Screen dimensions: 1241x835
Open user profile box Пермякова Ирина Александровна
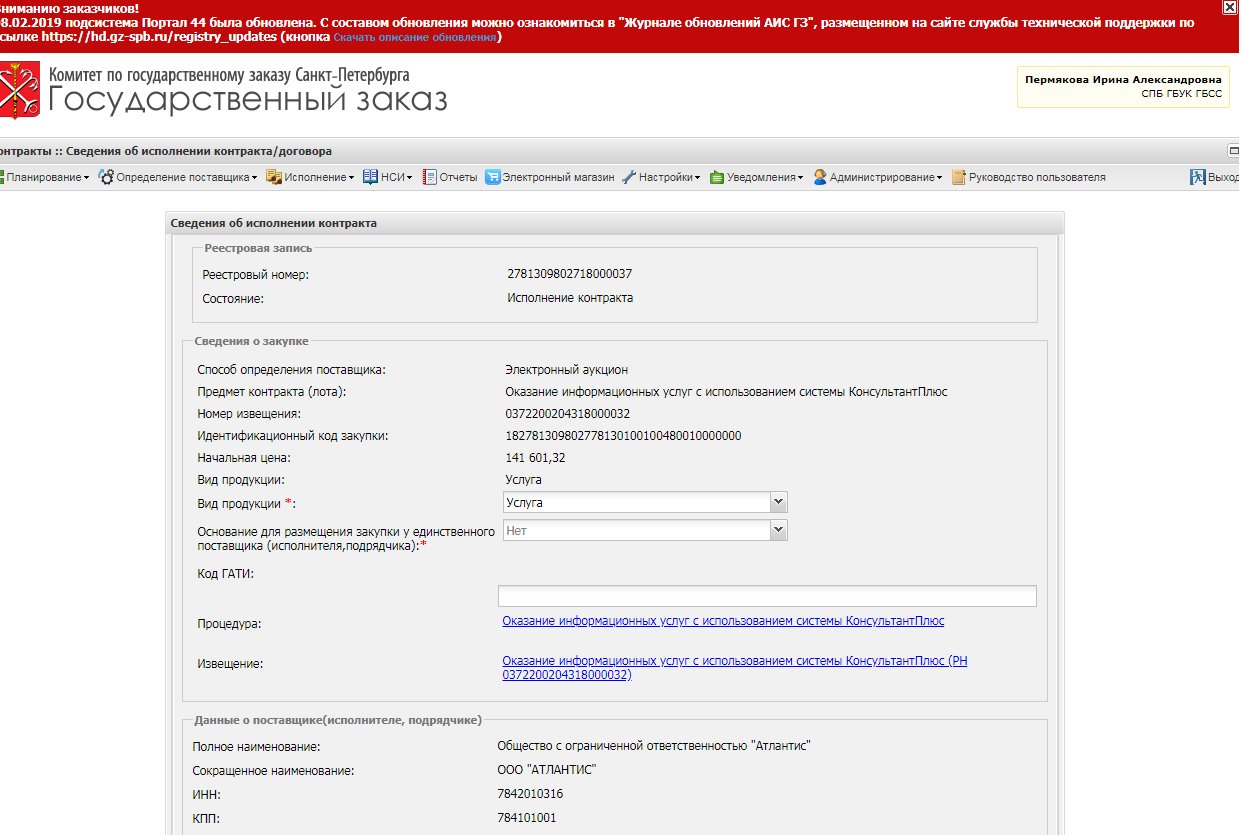[1123, 87]
